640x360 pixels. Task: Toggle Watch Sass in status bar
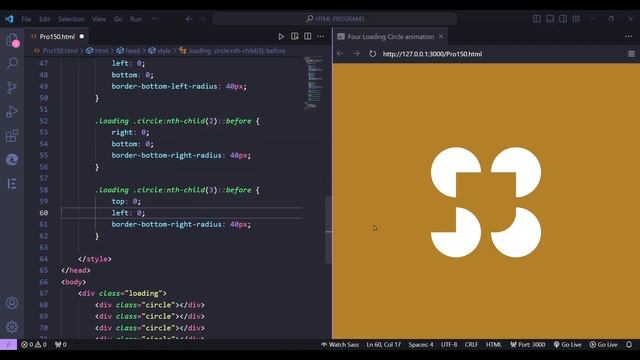[340, 344]
